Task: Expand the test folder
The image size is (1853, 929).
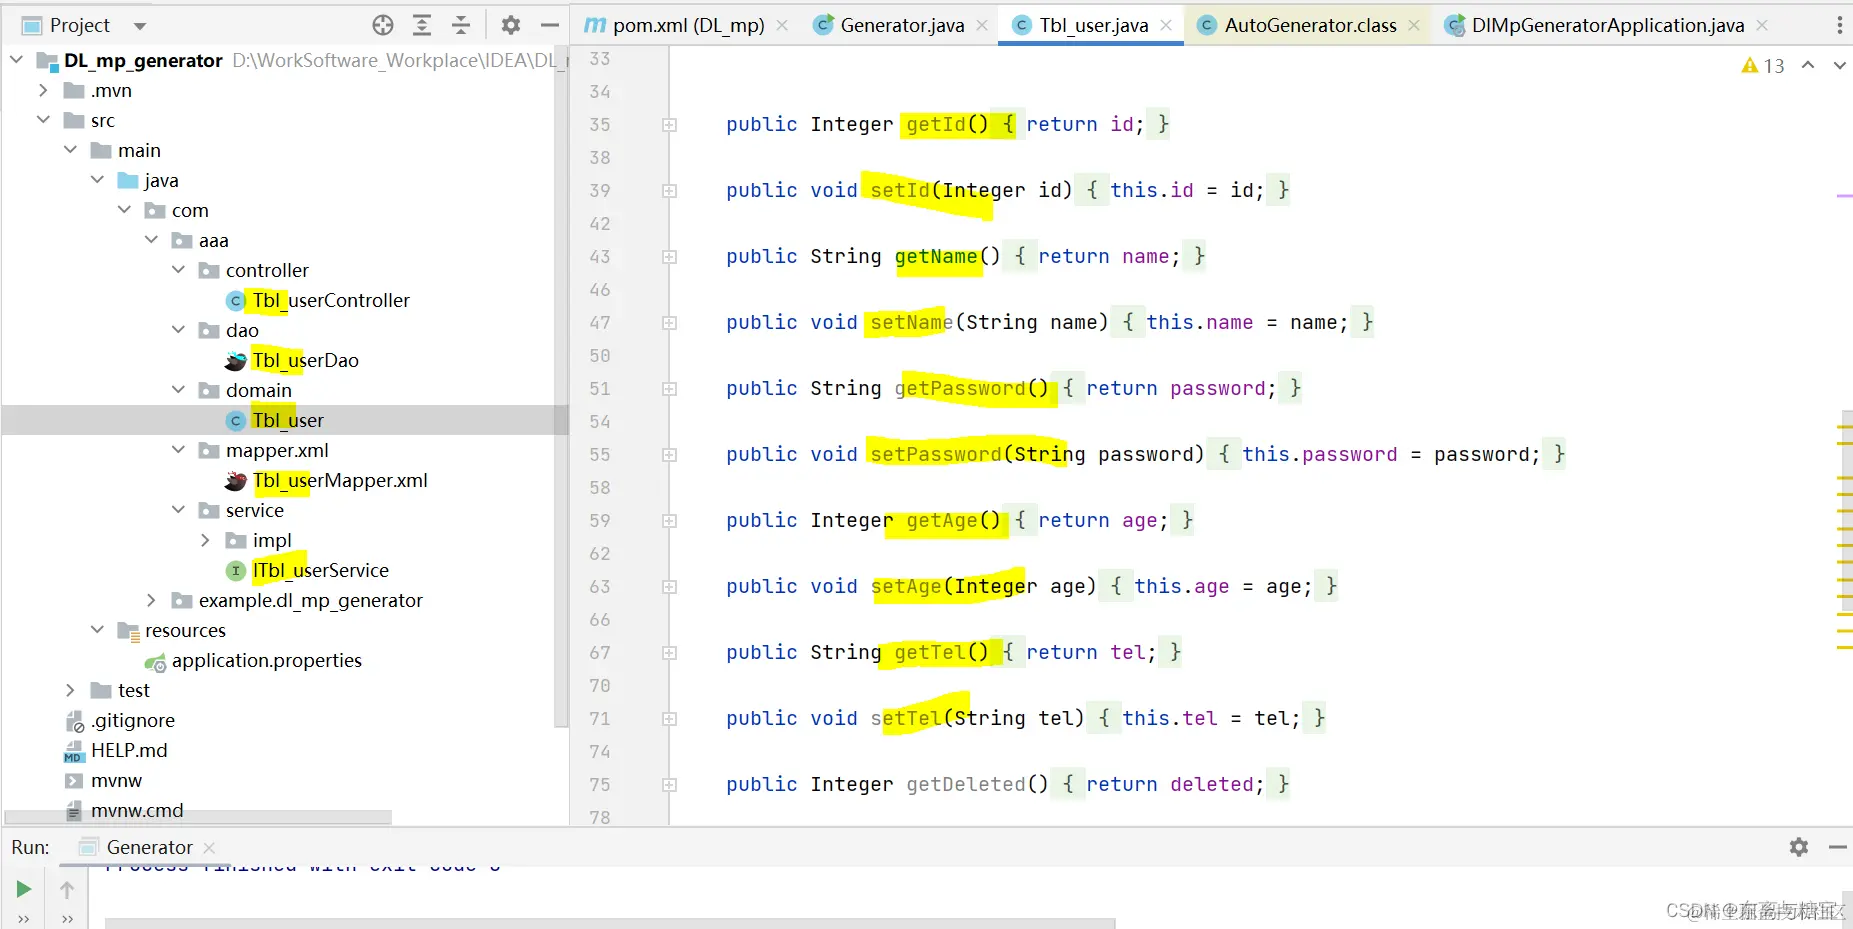Action: (70, 690)
